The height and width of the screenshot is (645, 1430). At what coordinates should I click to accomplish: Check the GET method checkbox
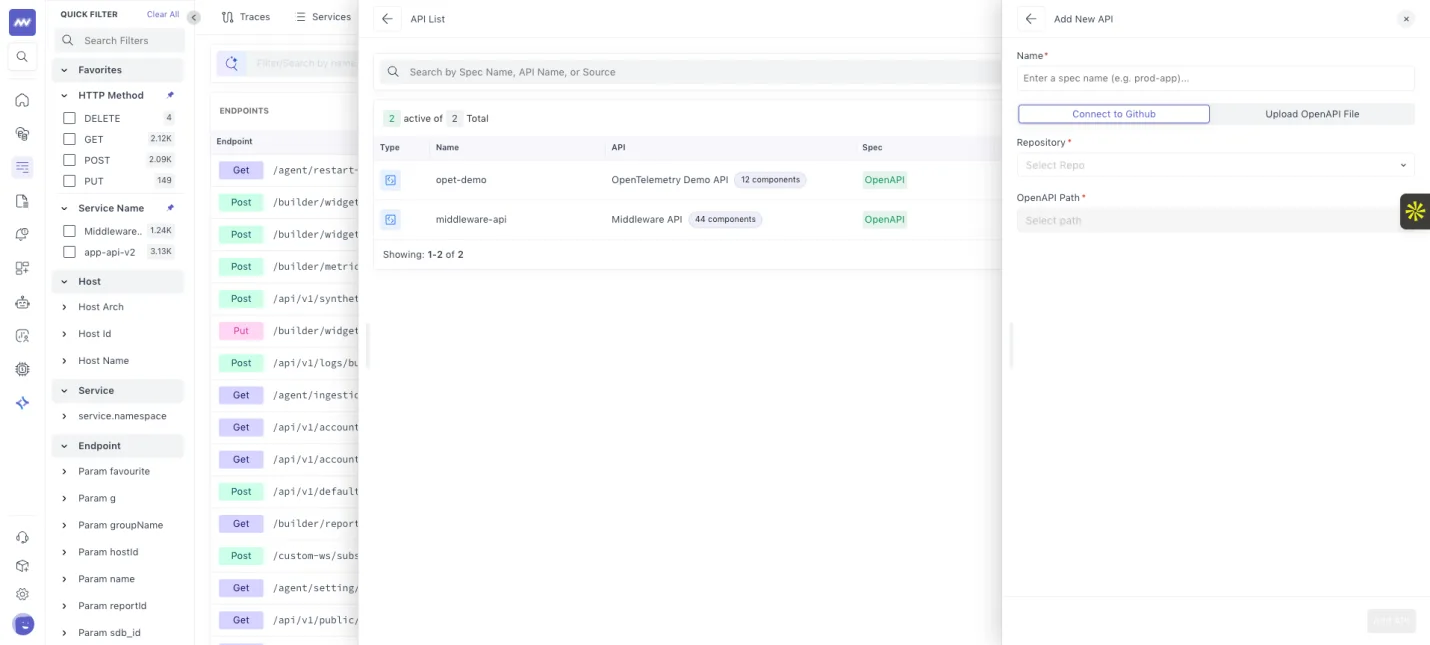click(70, 139)
